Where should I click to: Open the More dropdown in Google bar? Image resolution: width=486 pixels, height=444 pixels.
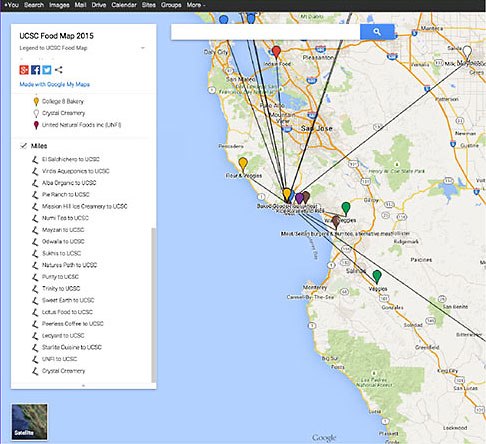[x=195, y=5]
